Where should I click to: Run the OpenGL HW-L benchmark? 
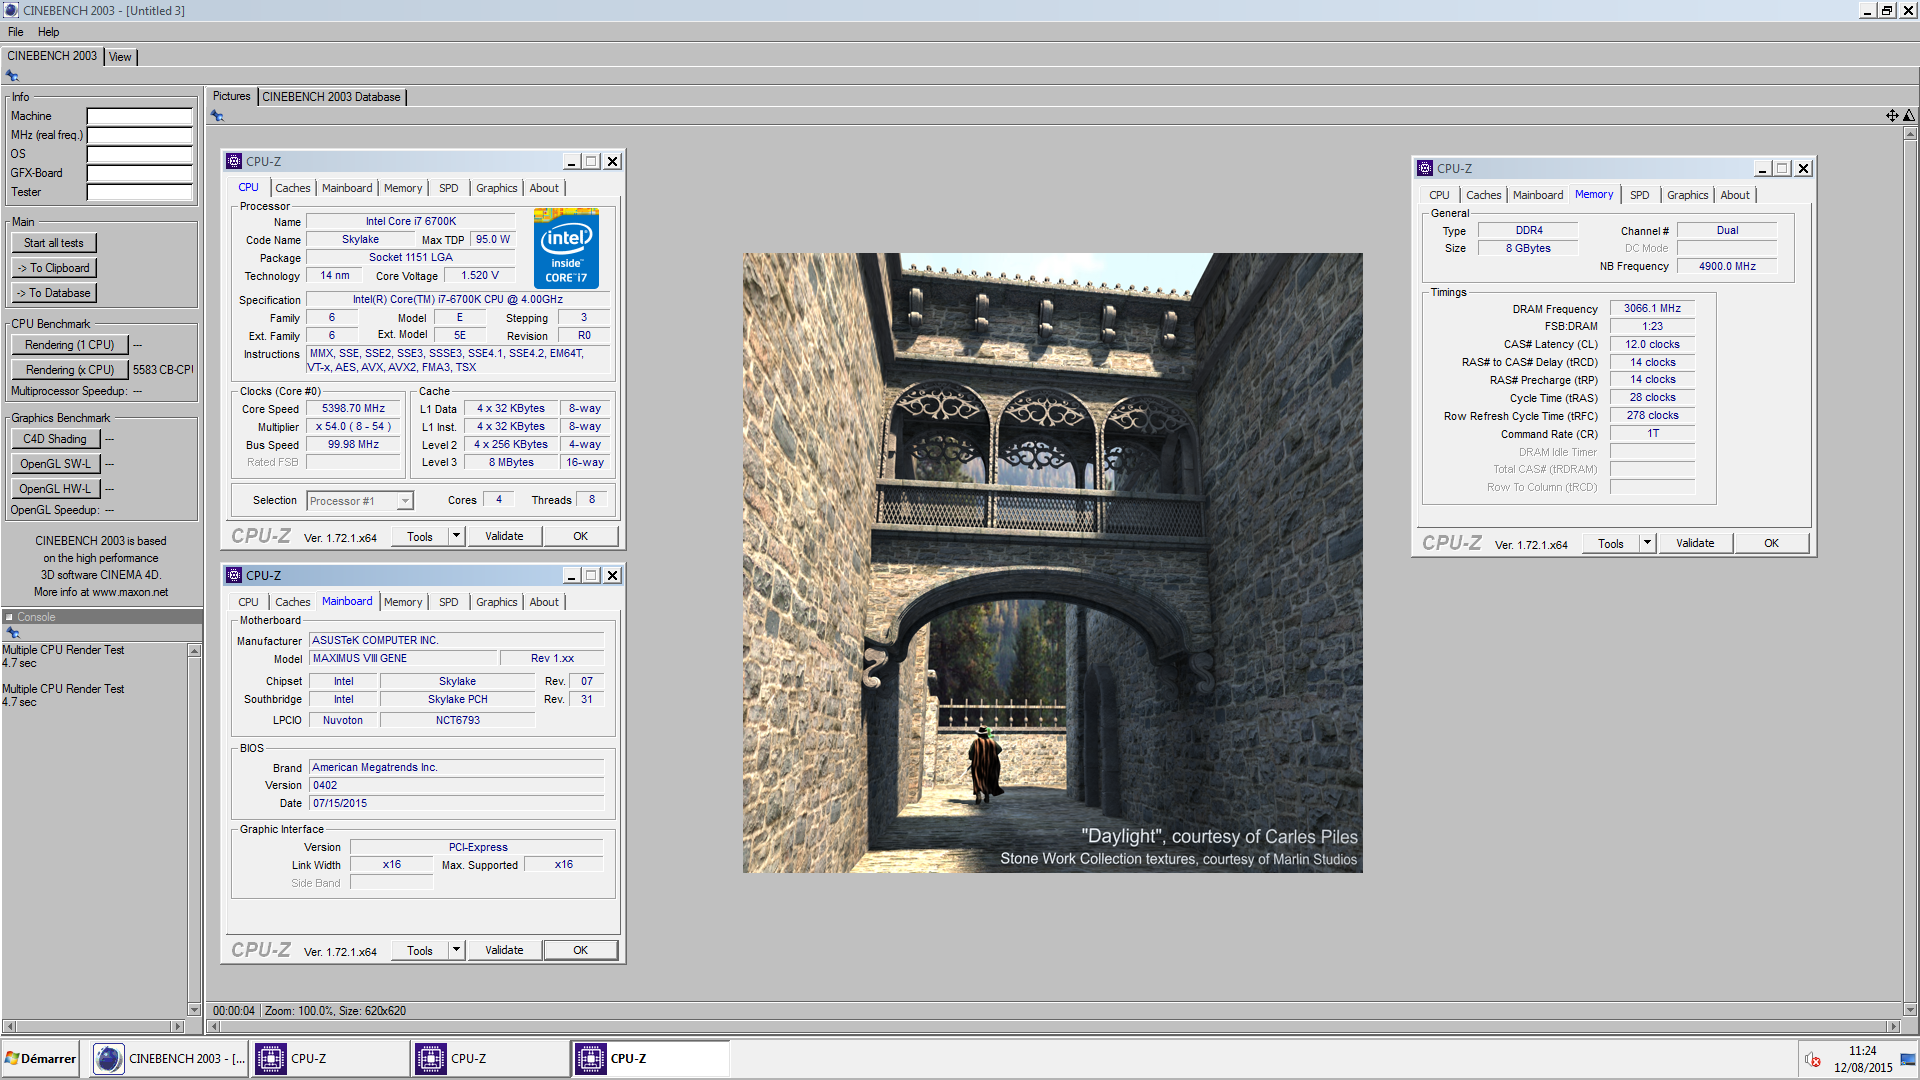pyautogui.click(x=55, y=489)
